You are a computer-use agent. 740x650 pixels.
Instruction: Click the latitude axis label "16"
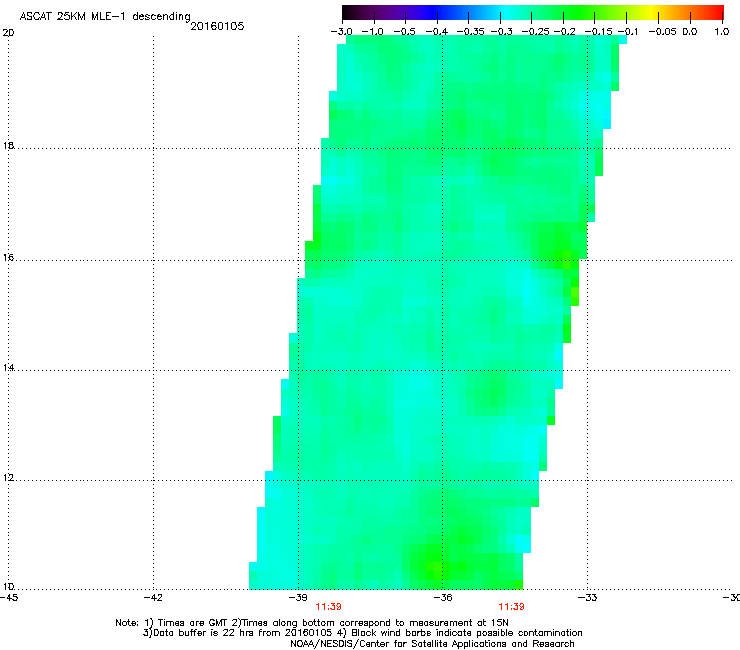coord(8,258)
